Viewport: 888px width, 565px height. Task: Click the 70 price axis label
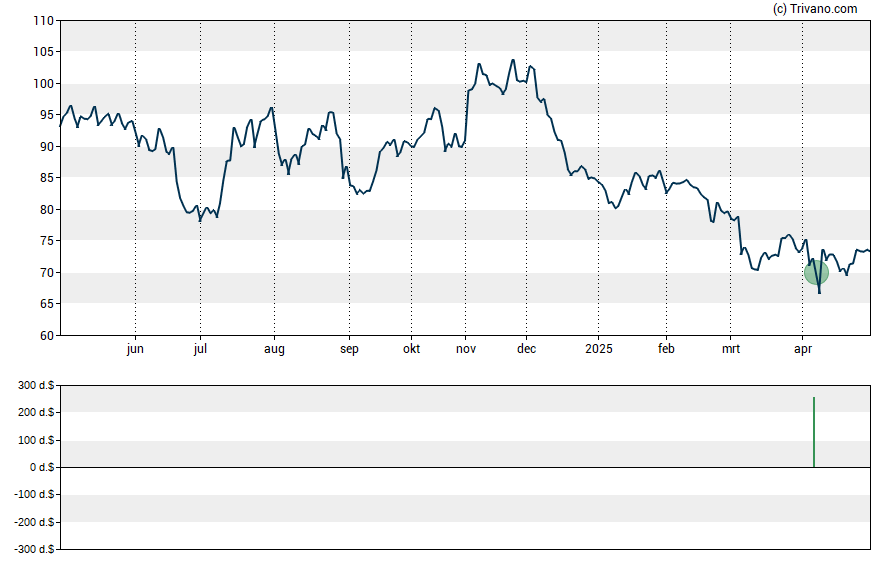46,272
